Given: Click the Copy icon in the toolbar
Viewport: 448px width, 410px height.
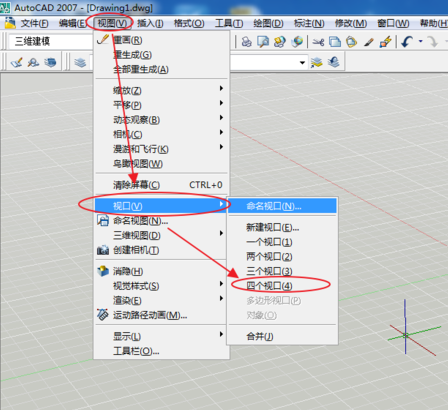Looking at the screenshot, I should pyautogui.click(x=335, y=42).
